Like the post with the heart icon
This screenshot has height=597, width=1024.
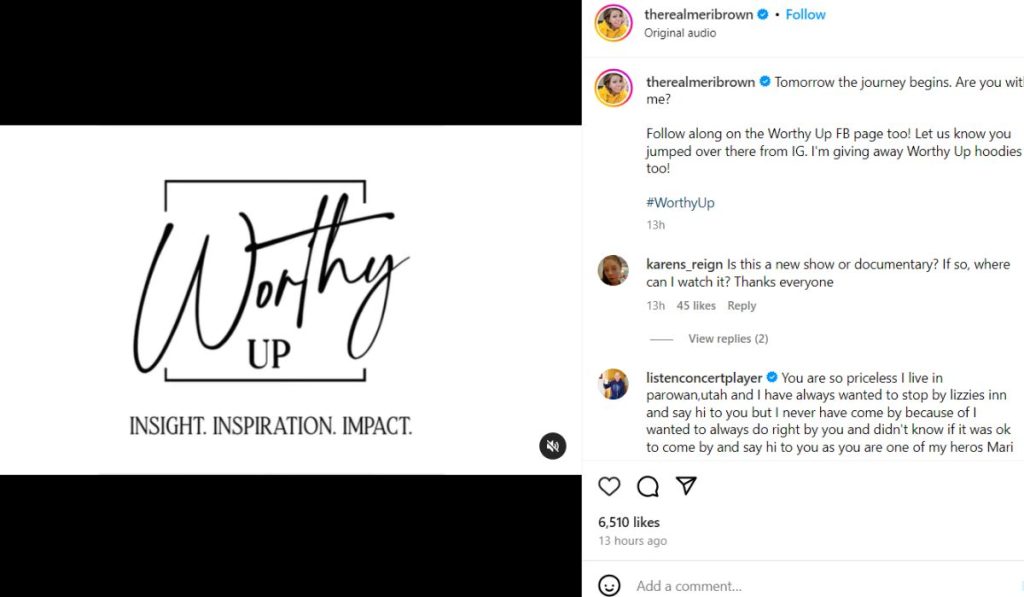click(x=609, y=487)
